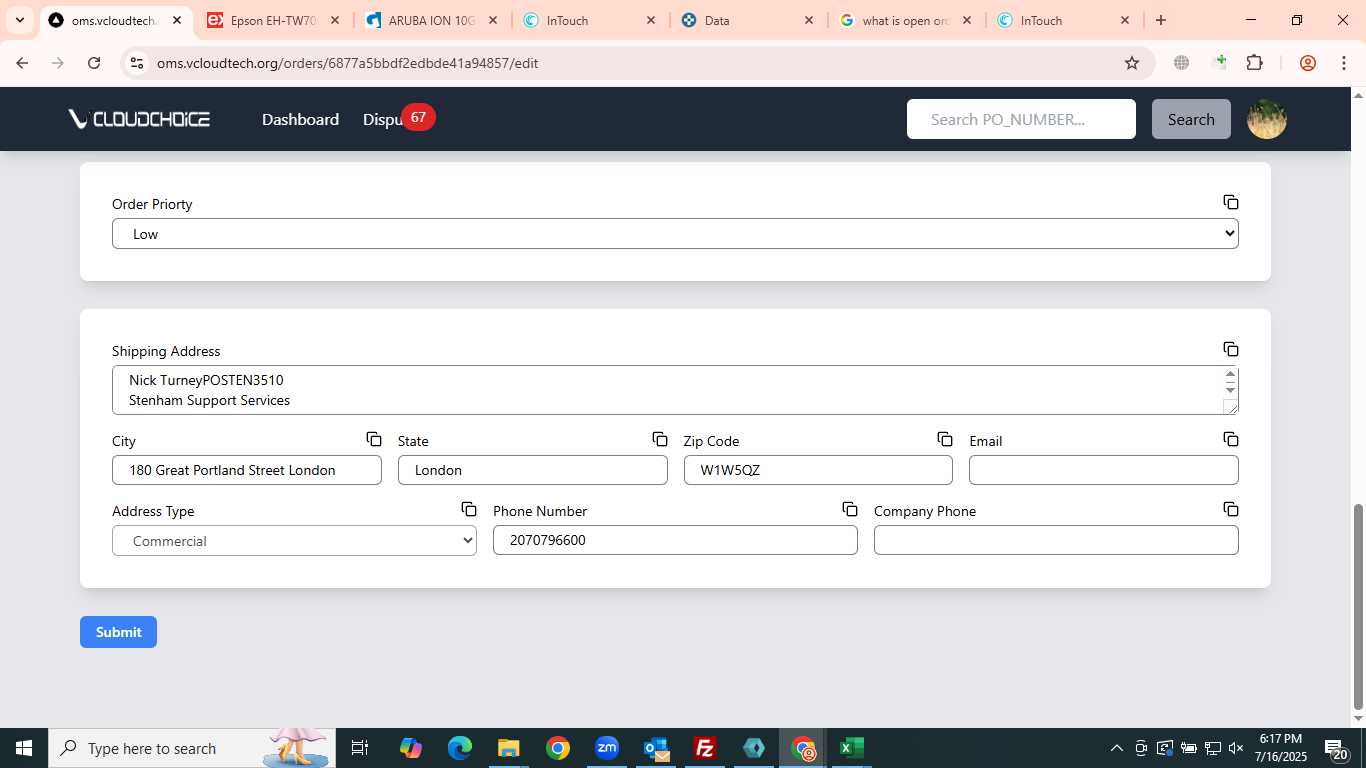The width and height of the screenshot is (1366, 768).
Task: Reload the current page
Action: [x=94, y=63]
